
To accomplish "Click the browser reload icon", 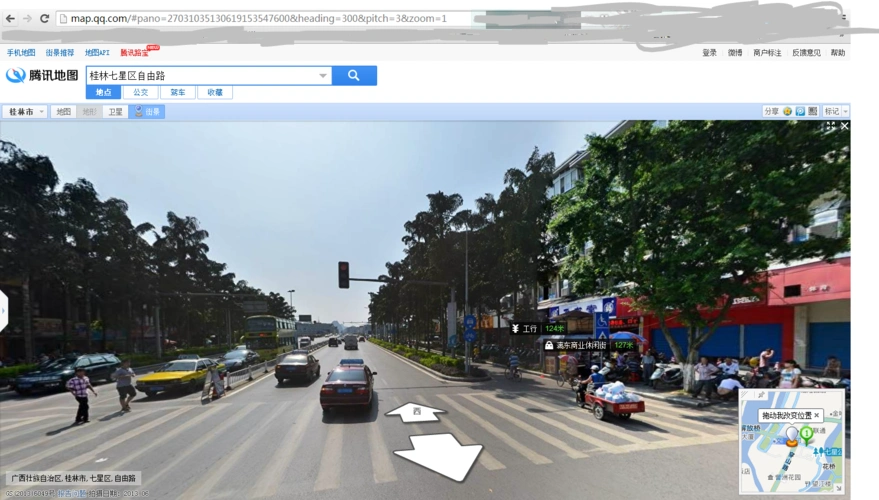I will pos(44,18).
